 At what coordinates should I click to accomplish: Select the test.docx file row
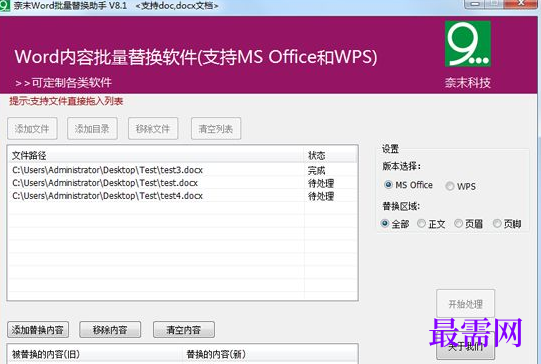coord(183,183)
